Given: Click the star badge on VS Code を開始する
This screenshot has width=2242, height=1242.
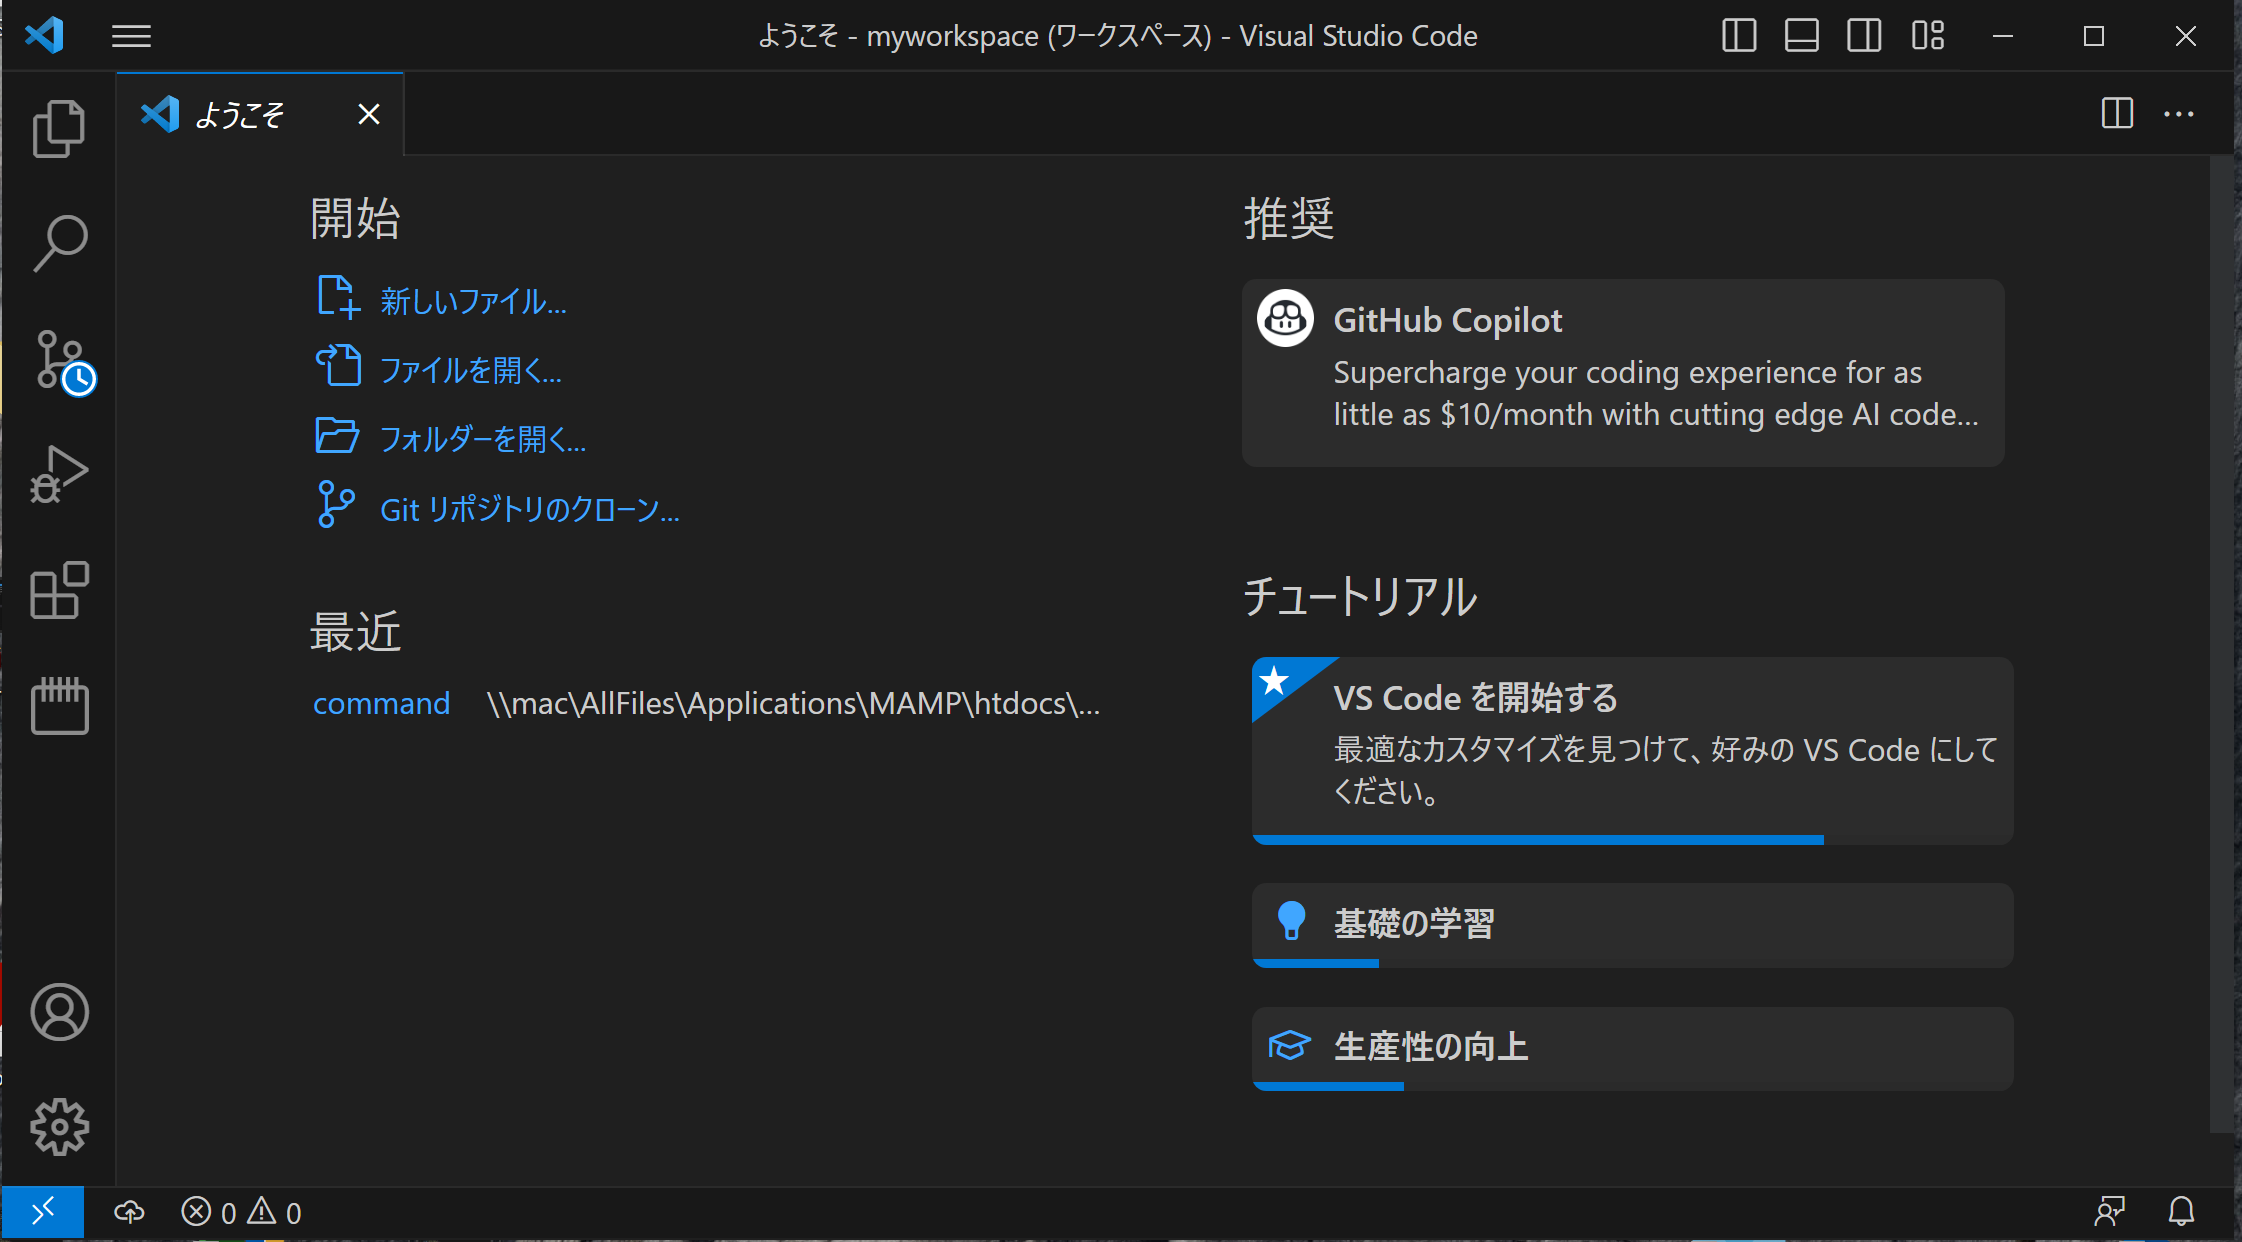Looking at the screenshot, I should (x=1274, y=681).
